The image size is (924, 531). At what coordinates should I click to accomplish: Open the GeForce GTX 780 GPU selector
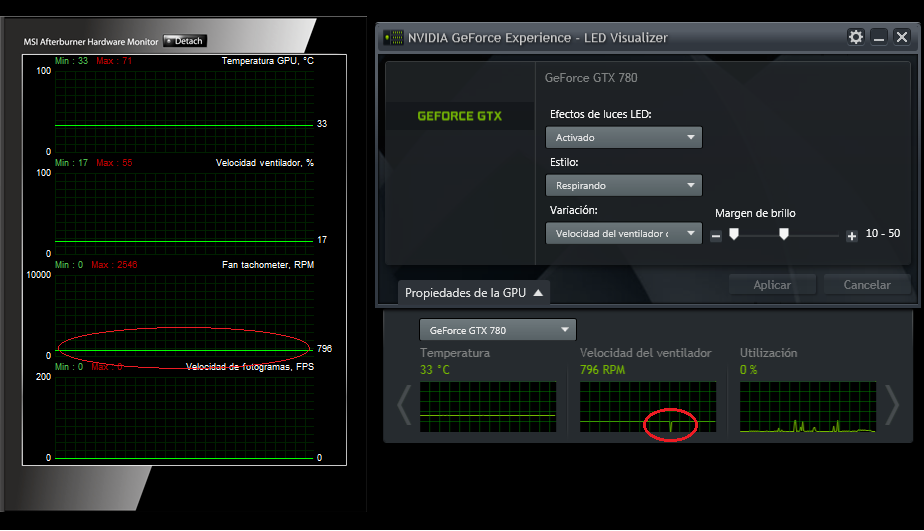coord(497,330)
